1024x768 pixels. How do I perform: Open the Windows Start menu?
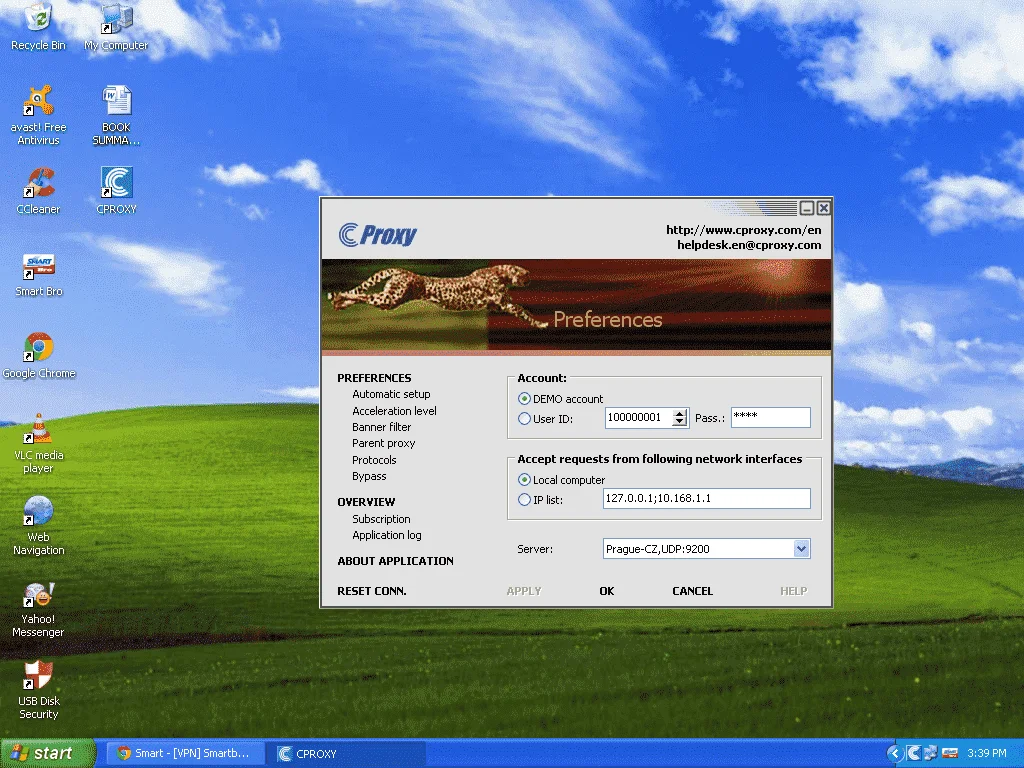pos(47,753)
